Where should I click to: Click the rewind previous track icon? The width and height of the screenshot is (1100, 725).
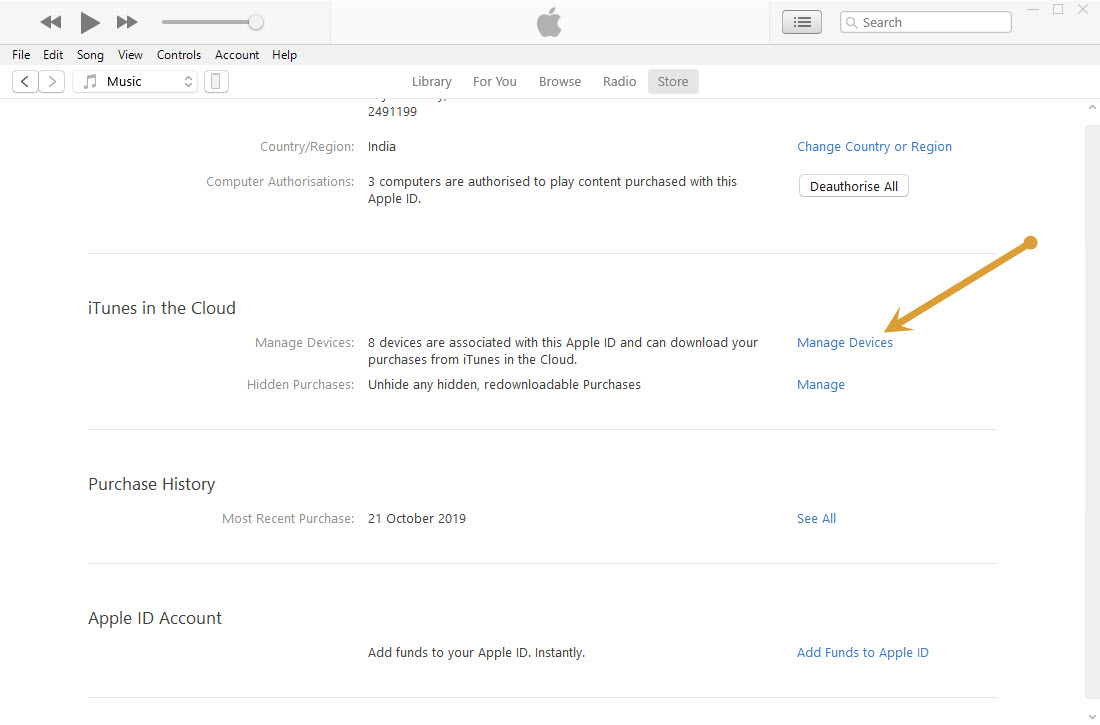[51, 22]
